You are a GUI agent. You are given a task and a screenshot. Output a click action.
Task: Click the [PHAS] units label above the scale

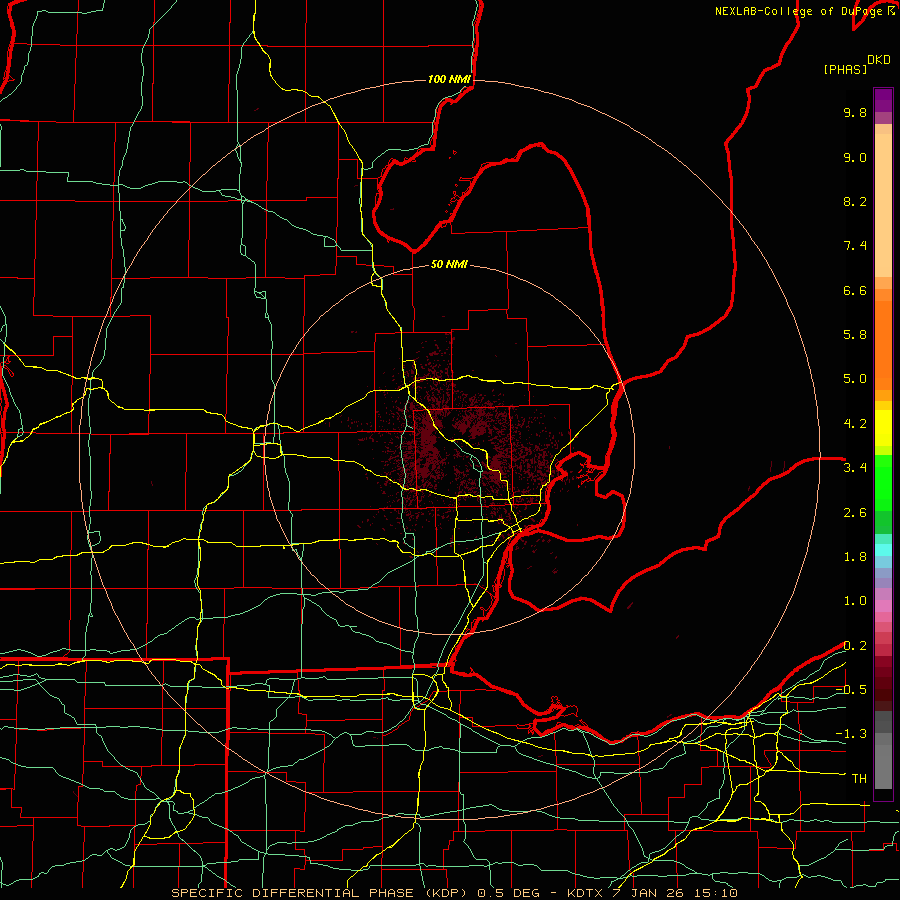845,70
